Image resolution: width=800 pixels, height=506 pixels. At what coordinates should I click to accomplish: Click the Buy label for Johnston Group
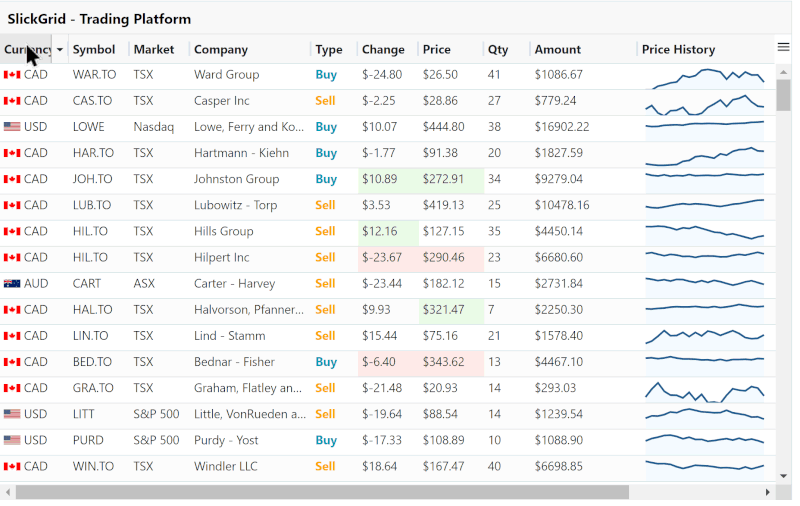tap(326, 179)
